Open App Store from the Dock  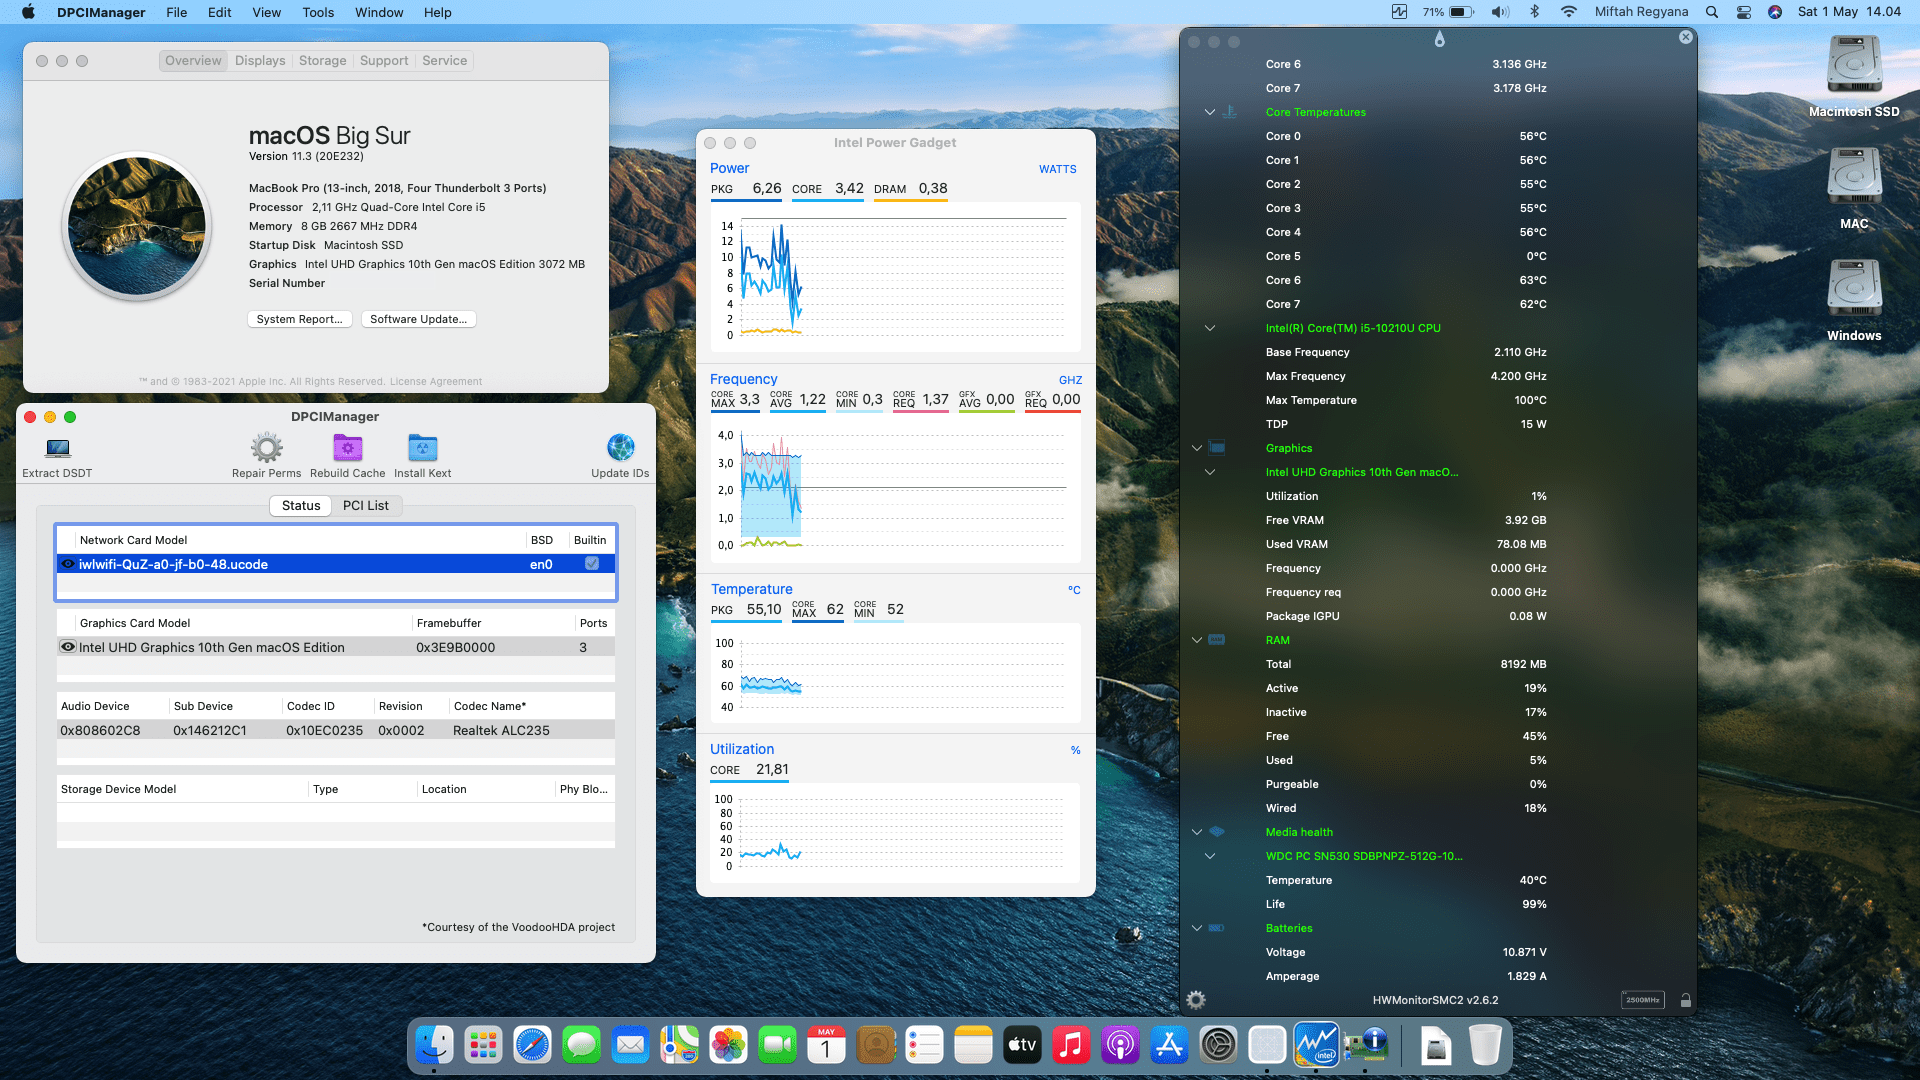[1169, 1045]
